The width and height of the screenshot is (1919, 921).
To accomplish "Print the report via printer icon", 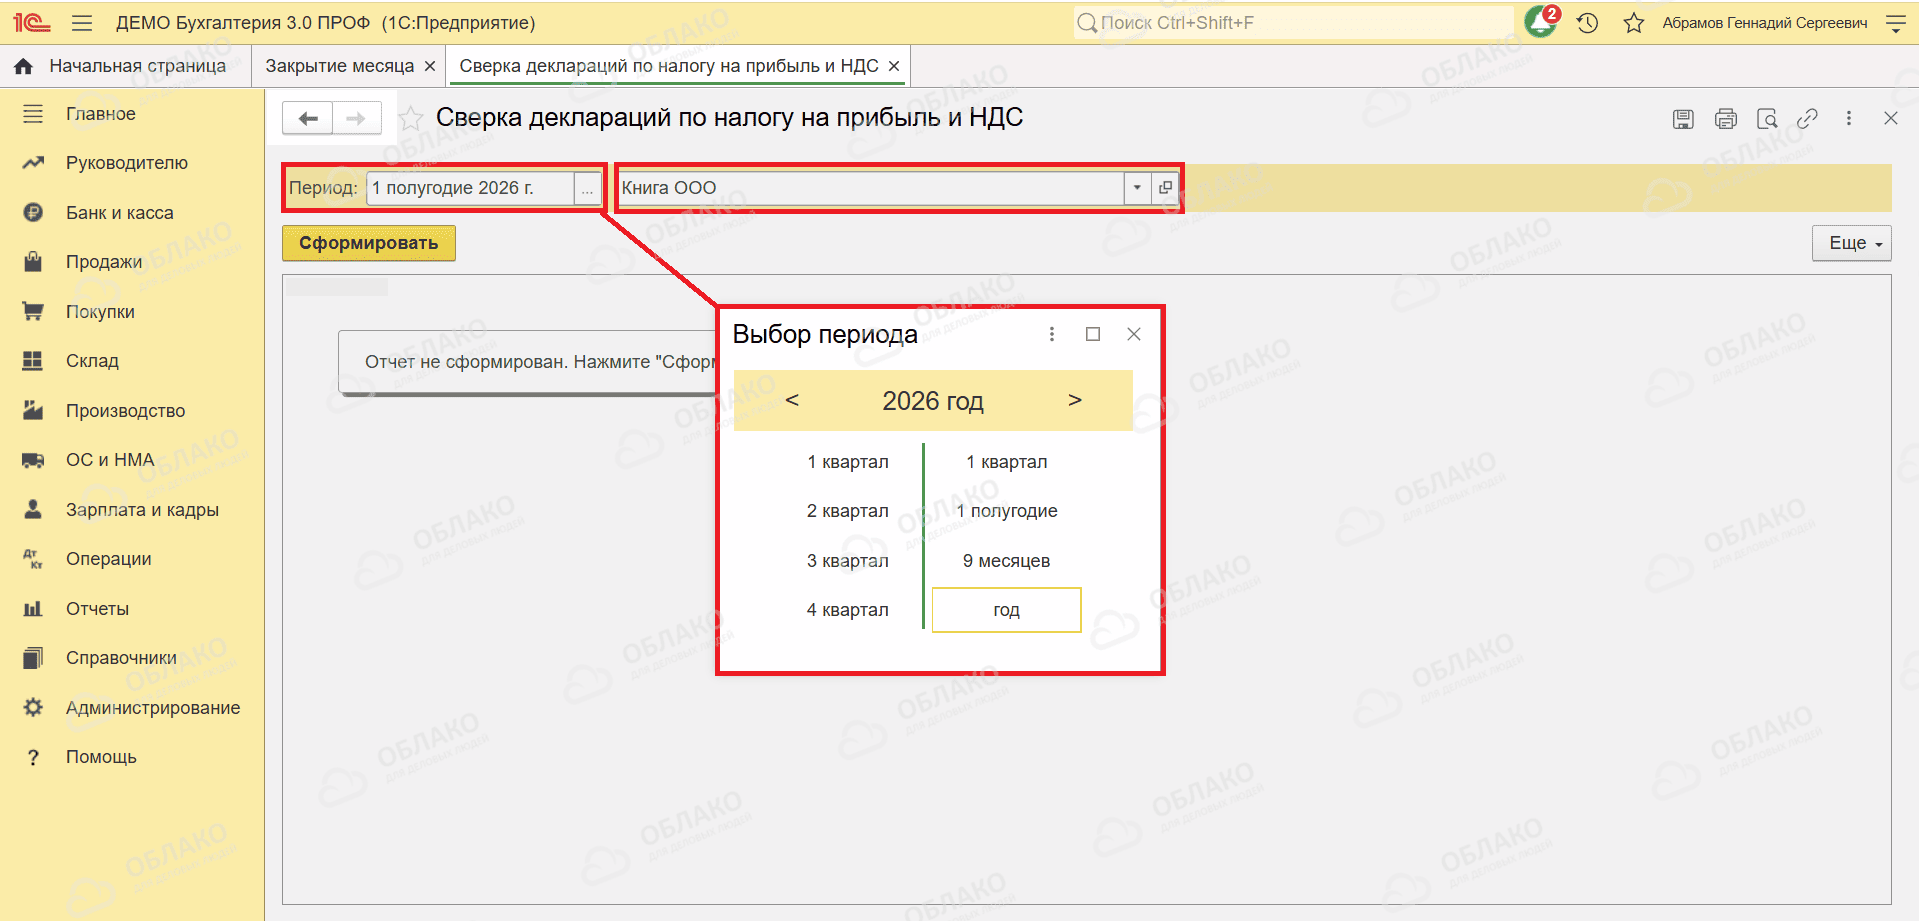I will click(x=1725, y=119).
